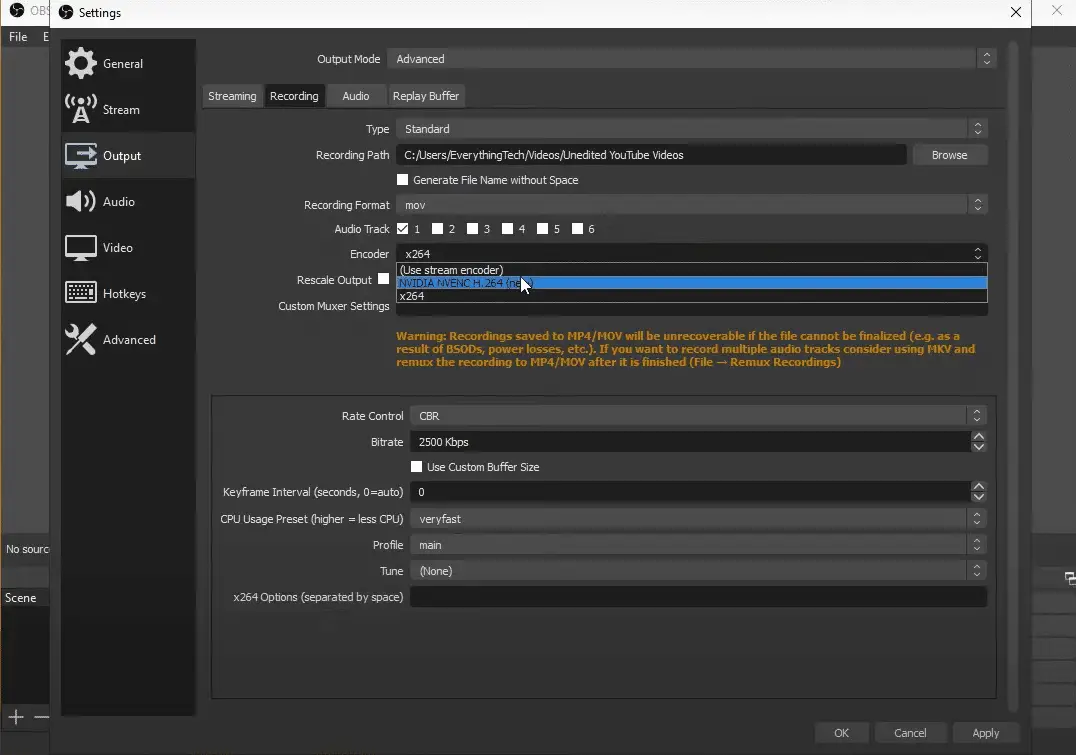
Task: Switch to the Streaming tab
Action: (232, 95)
